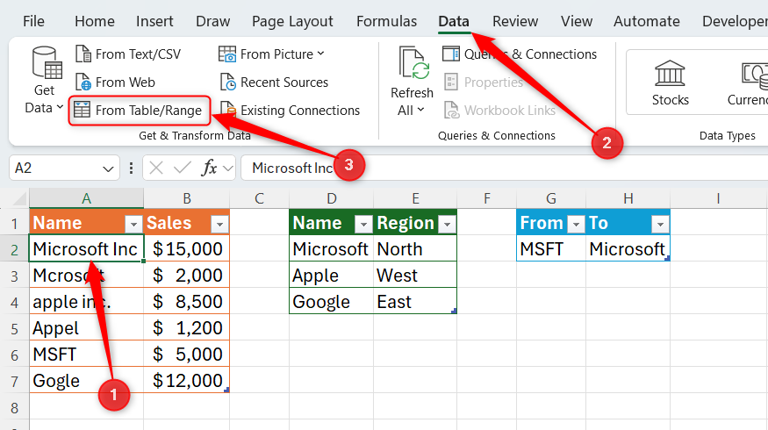Switch to the Review tab
The height and width of the screenshot is (430, 768).
[x=515, y=21]
